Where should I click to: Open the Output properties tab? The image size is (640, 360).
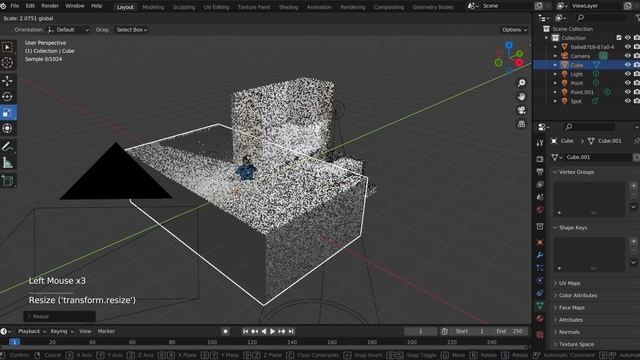540,171
